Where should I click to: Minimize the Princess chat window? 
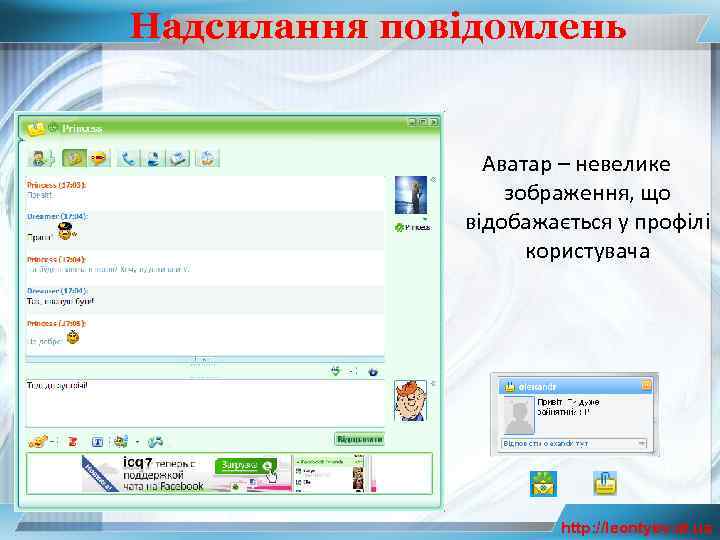point(412,122)
